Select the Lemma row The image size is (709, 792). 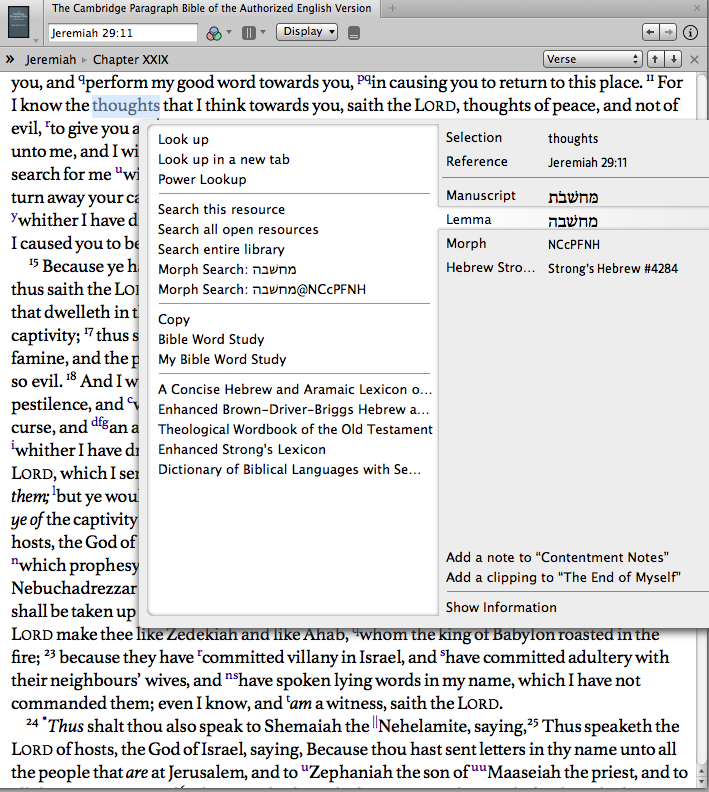pos(573,220)
